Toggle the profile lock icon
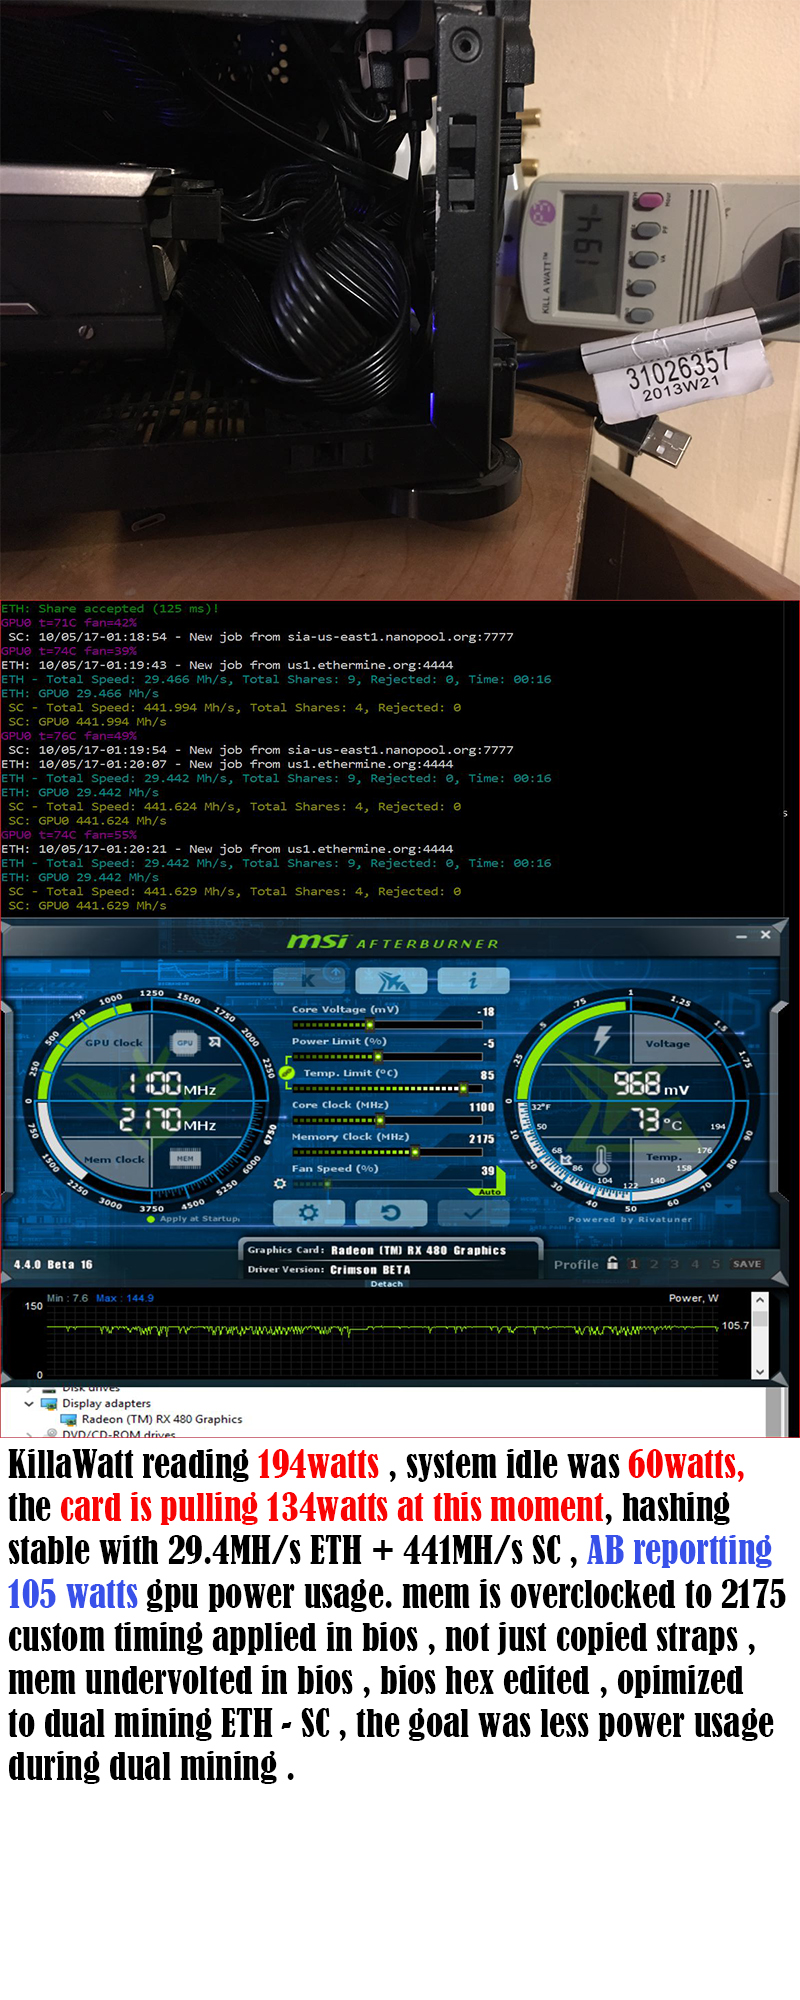 click(612, 1263)
